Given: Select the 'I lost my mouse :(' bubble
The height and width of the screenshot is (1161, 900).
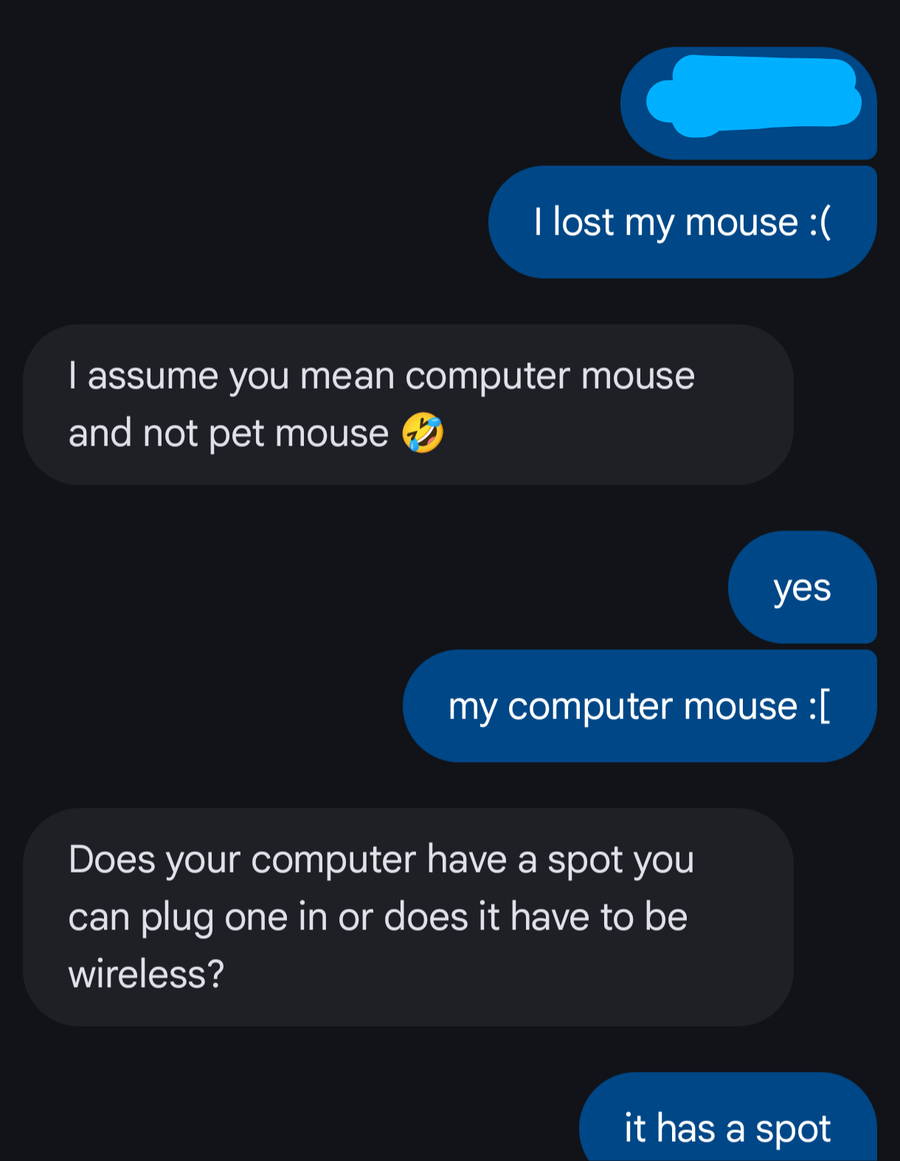Looking at the screenshot, I should [x=682, y=222].
